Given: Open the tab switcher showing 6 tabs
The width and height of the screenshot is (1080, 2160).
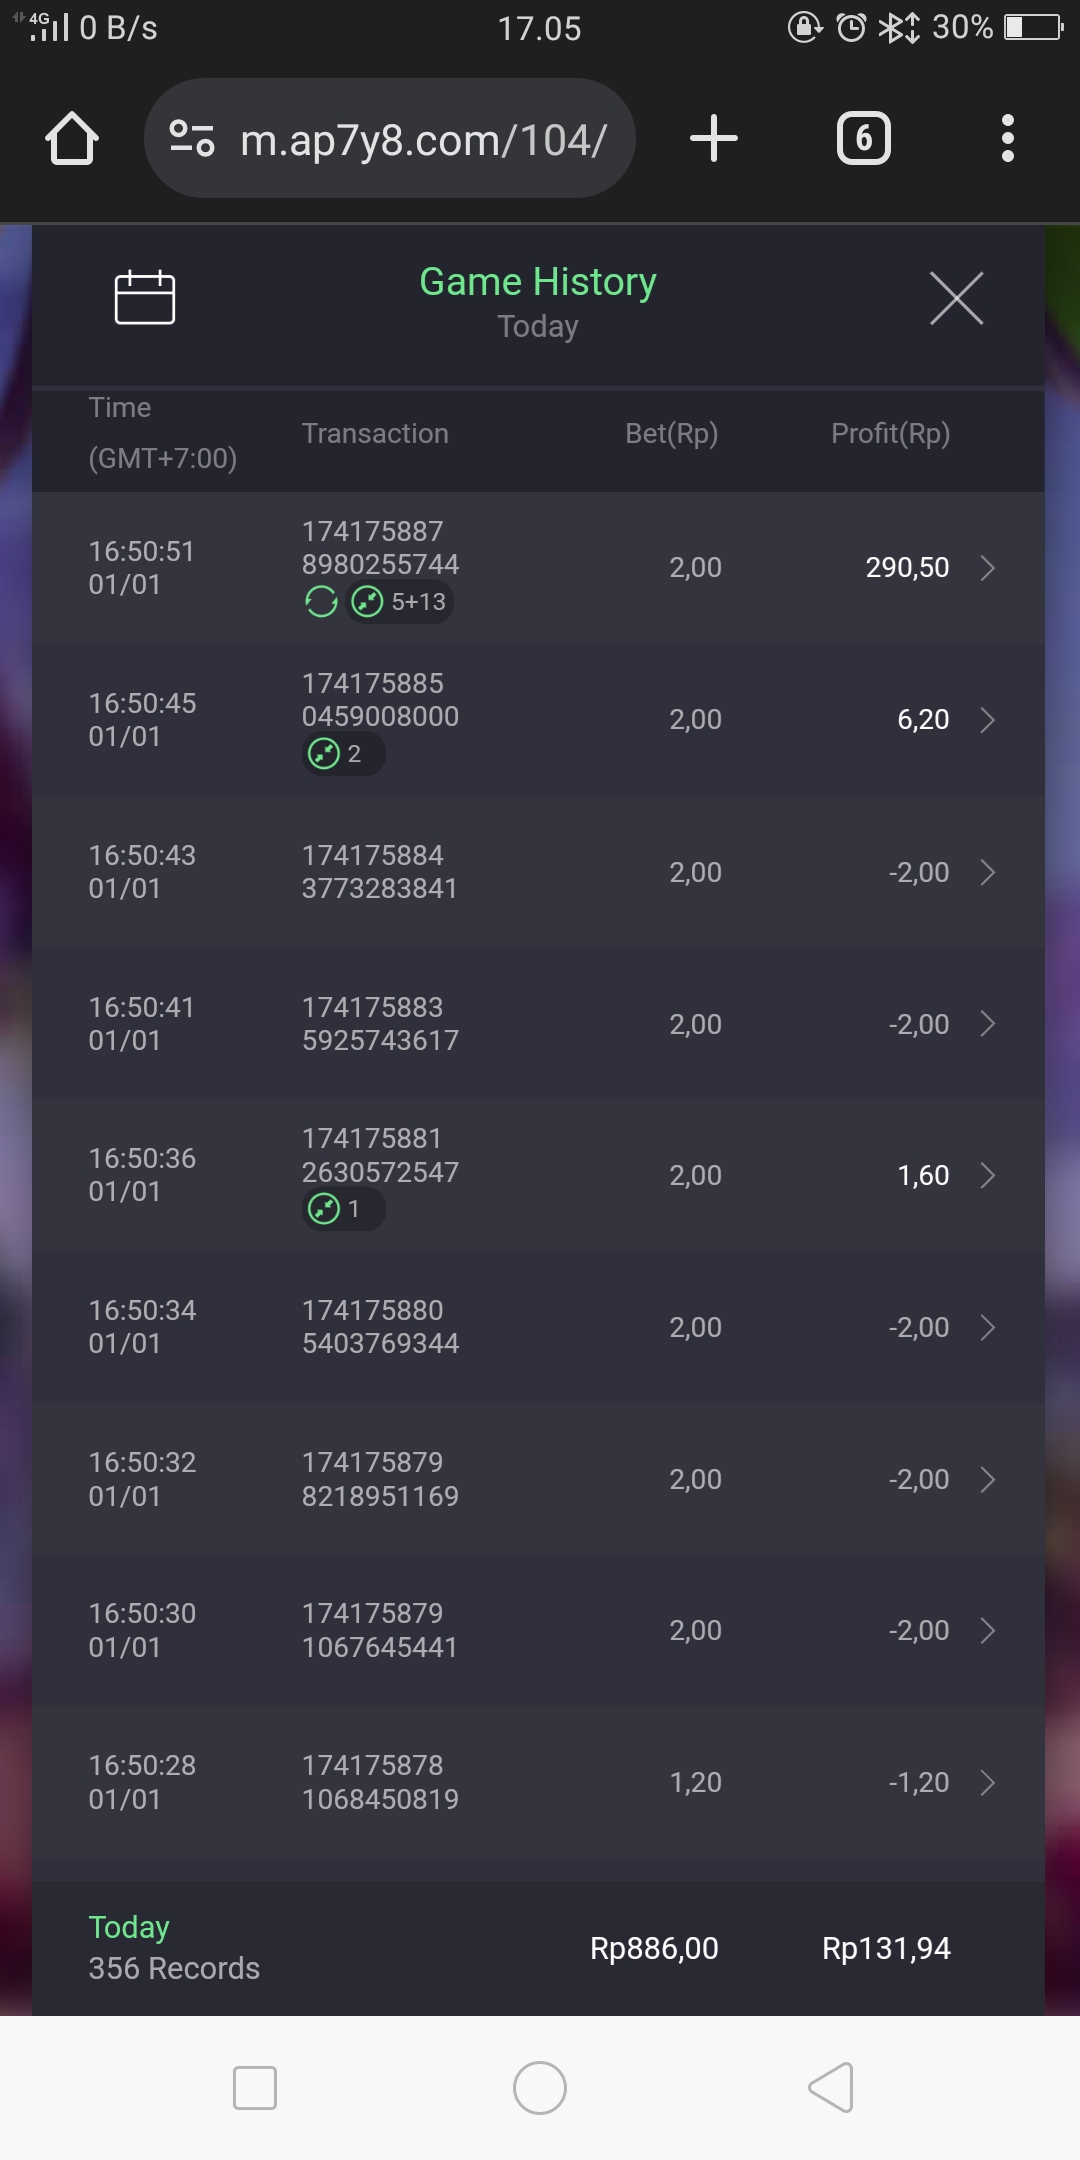Looking at the screenshot, I should tap(863, 138).
